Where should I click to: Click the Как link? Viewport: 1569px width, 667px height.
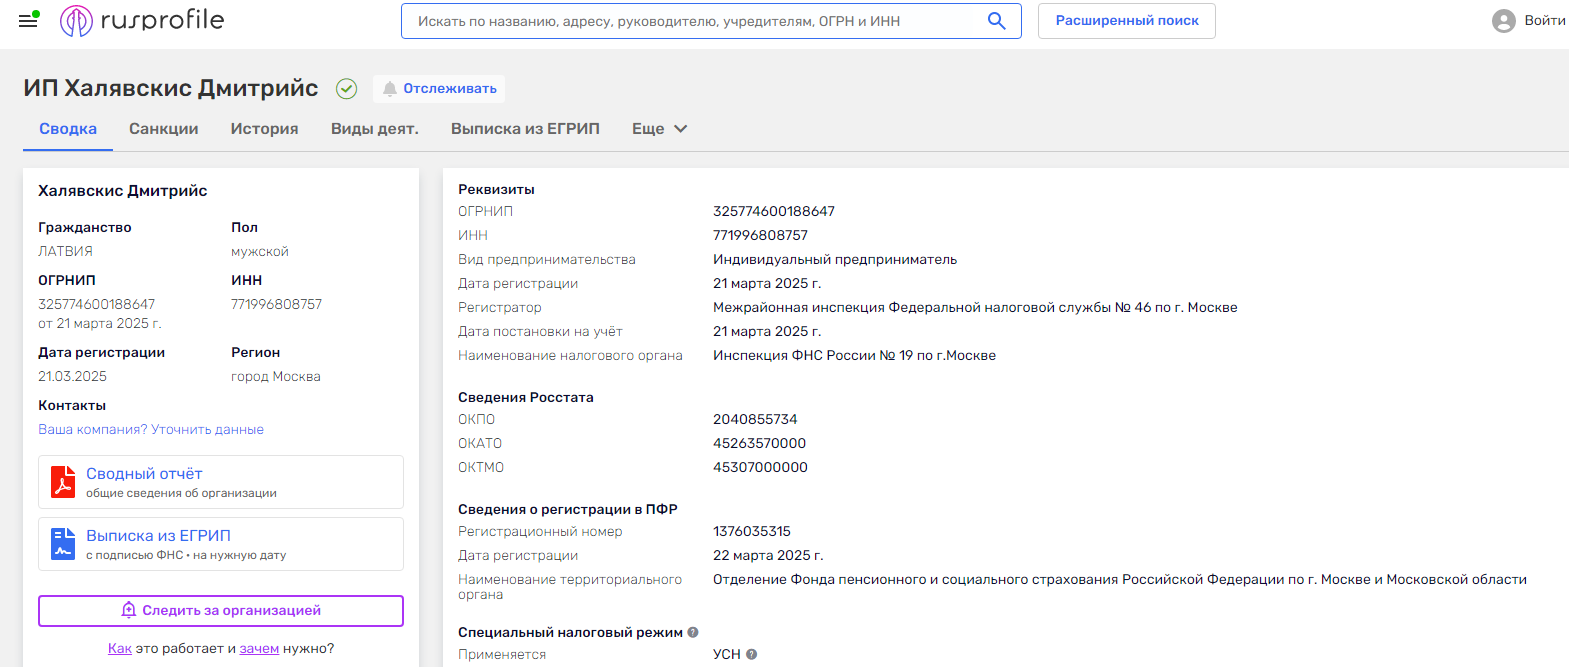(x=120, y=648)
